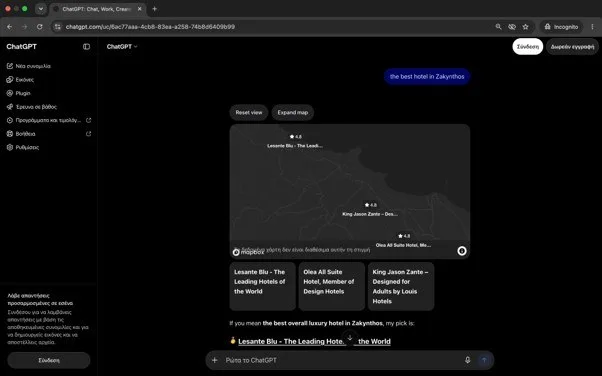Screen dimensions: 602x376
Task: Click the mapbox logo
Action: tap(248, 252)
